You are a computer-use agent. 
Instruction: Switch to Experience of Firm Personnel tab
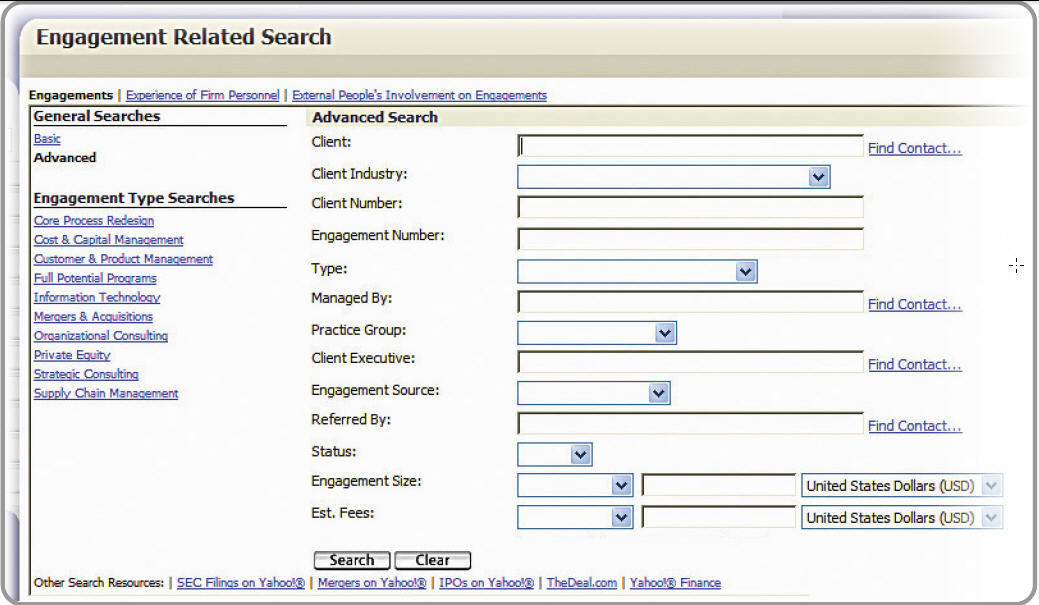pyautogui.click(x=203, y=95)
